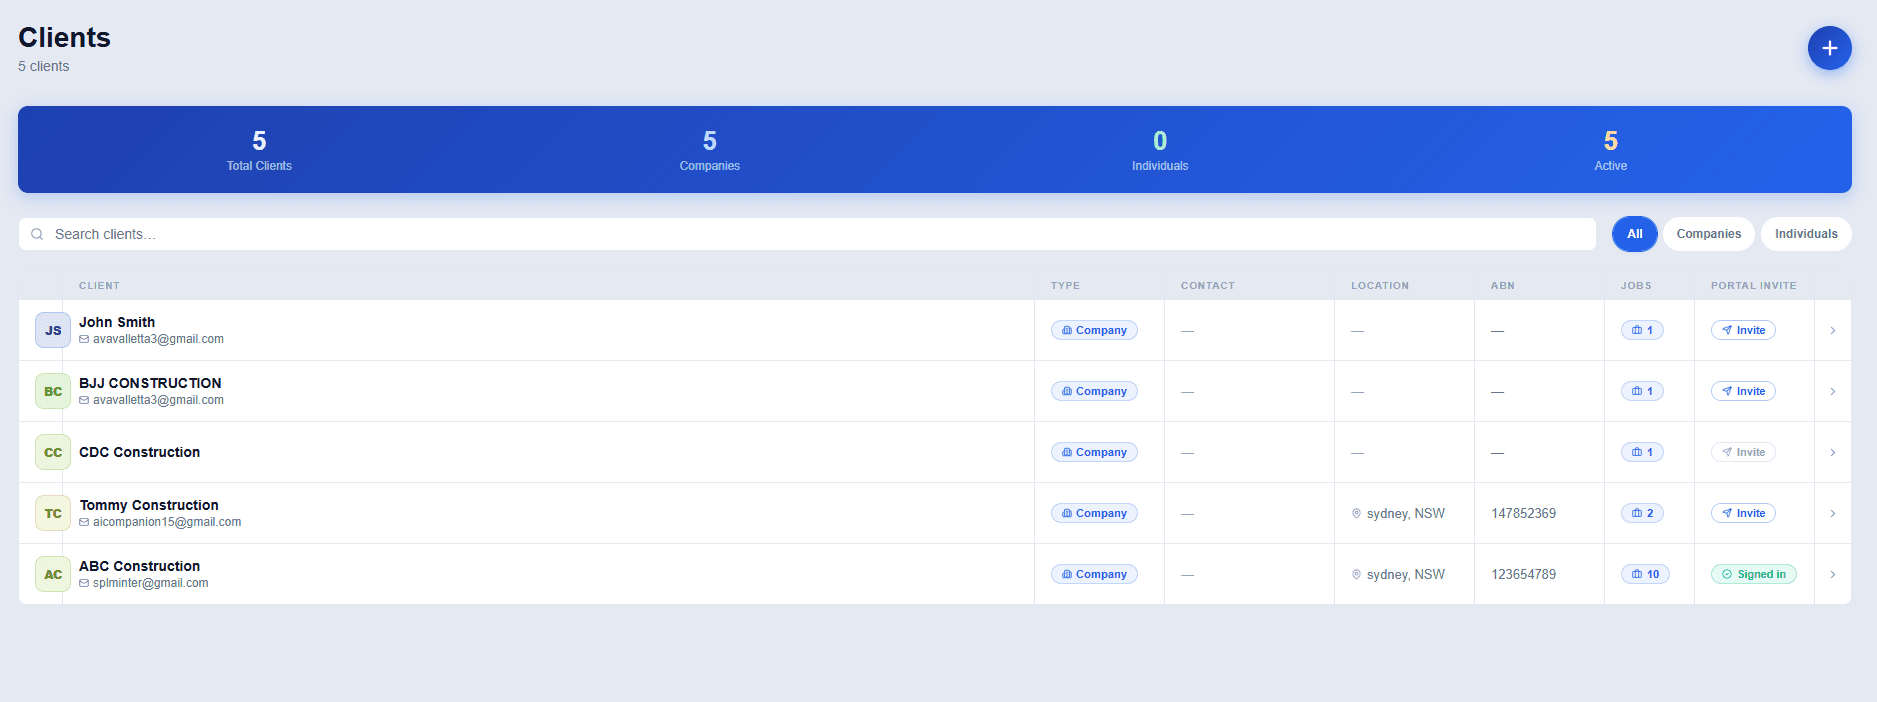This screenshot has width=1877, height=702.
Task: Click the CONTACT column header
Action: click(x=1207, y=286)
